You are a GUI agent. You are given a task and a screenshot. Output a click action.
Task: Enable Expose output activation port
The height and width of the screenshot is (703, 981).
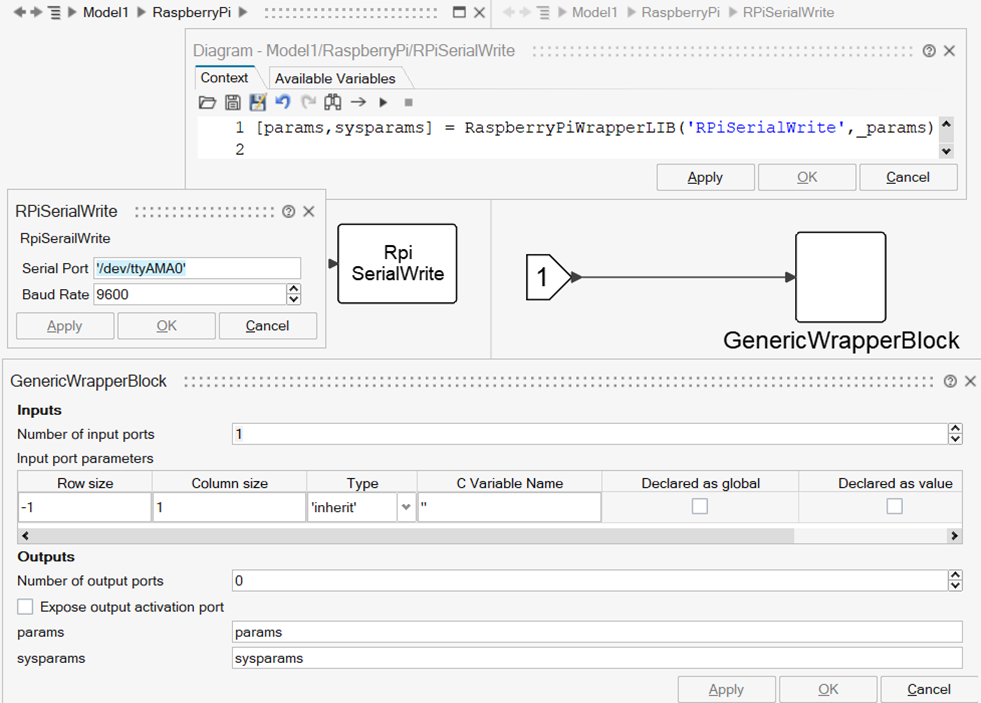coord(26,607)
